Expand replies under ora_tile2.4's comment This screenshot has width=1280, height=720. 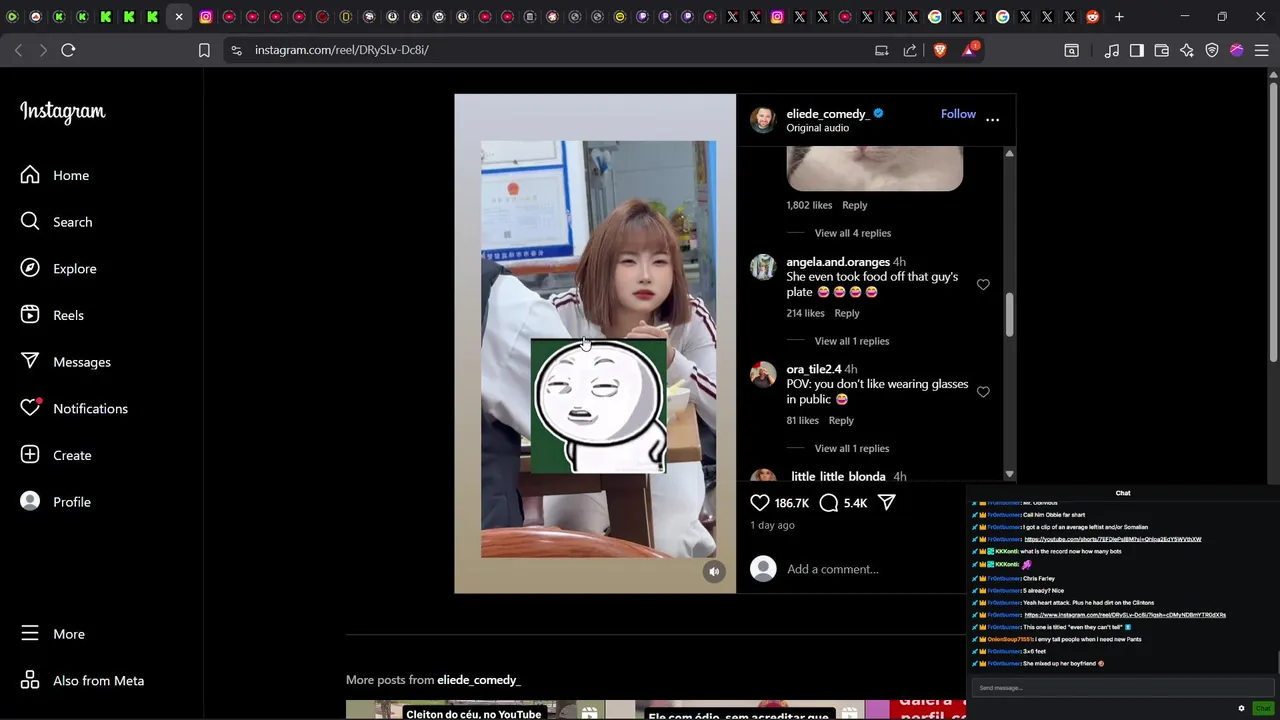(x=852, y=448)
